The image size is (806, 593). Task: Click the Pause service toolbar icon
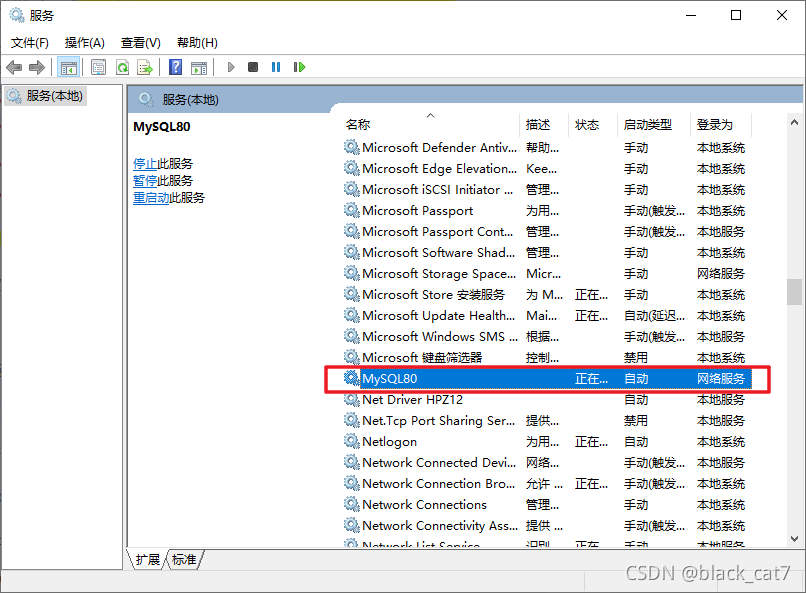click(276, 67)
